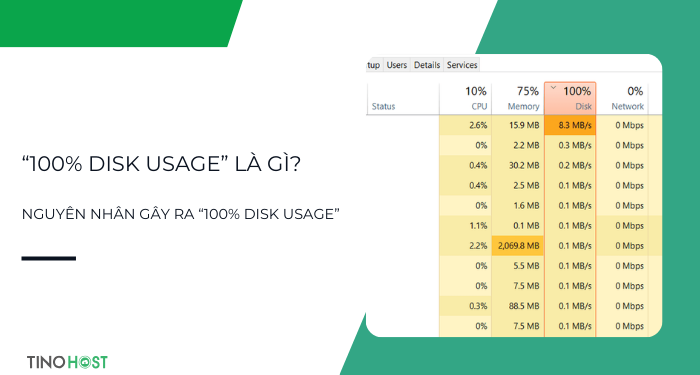
Task: Click 0 Mbps in the 8.3 MB/s row
Action: click(x=629, y=125)
